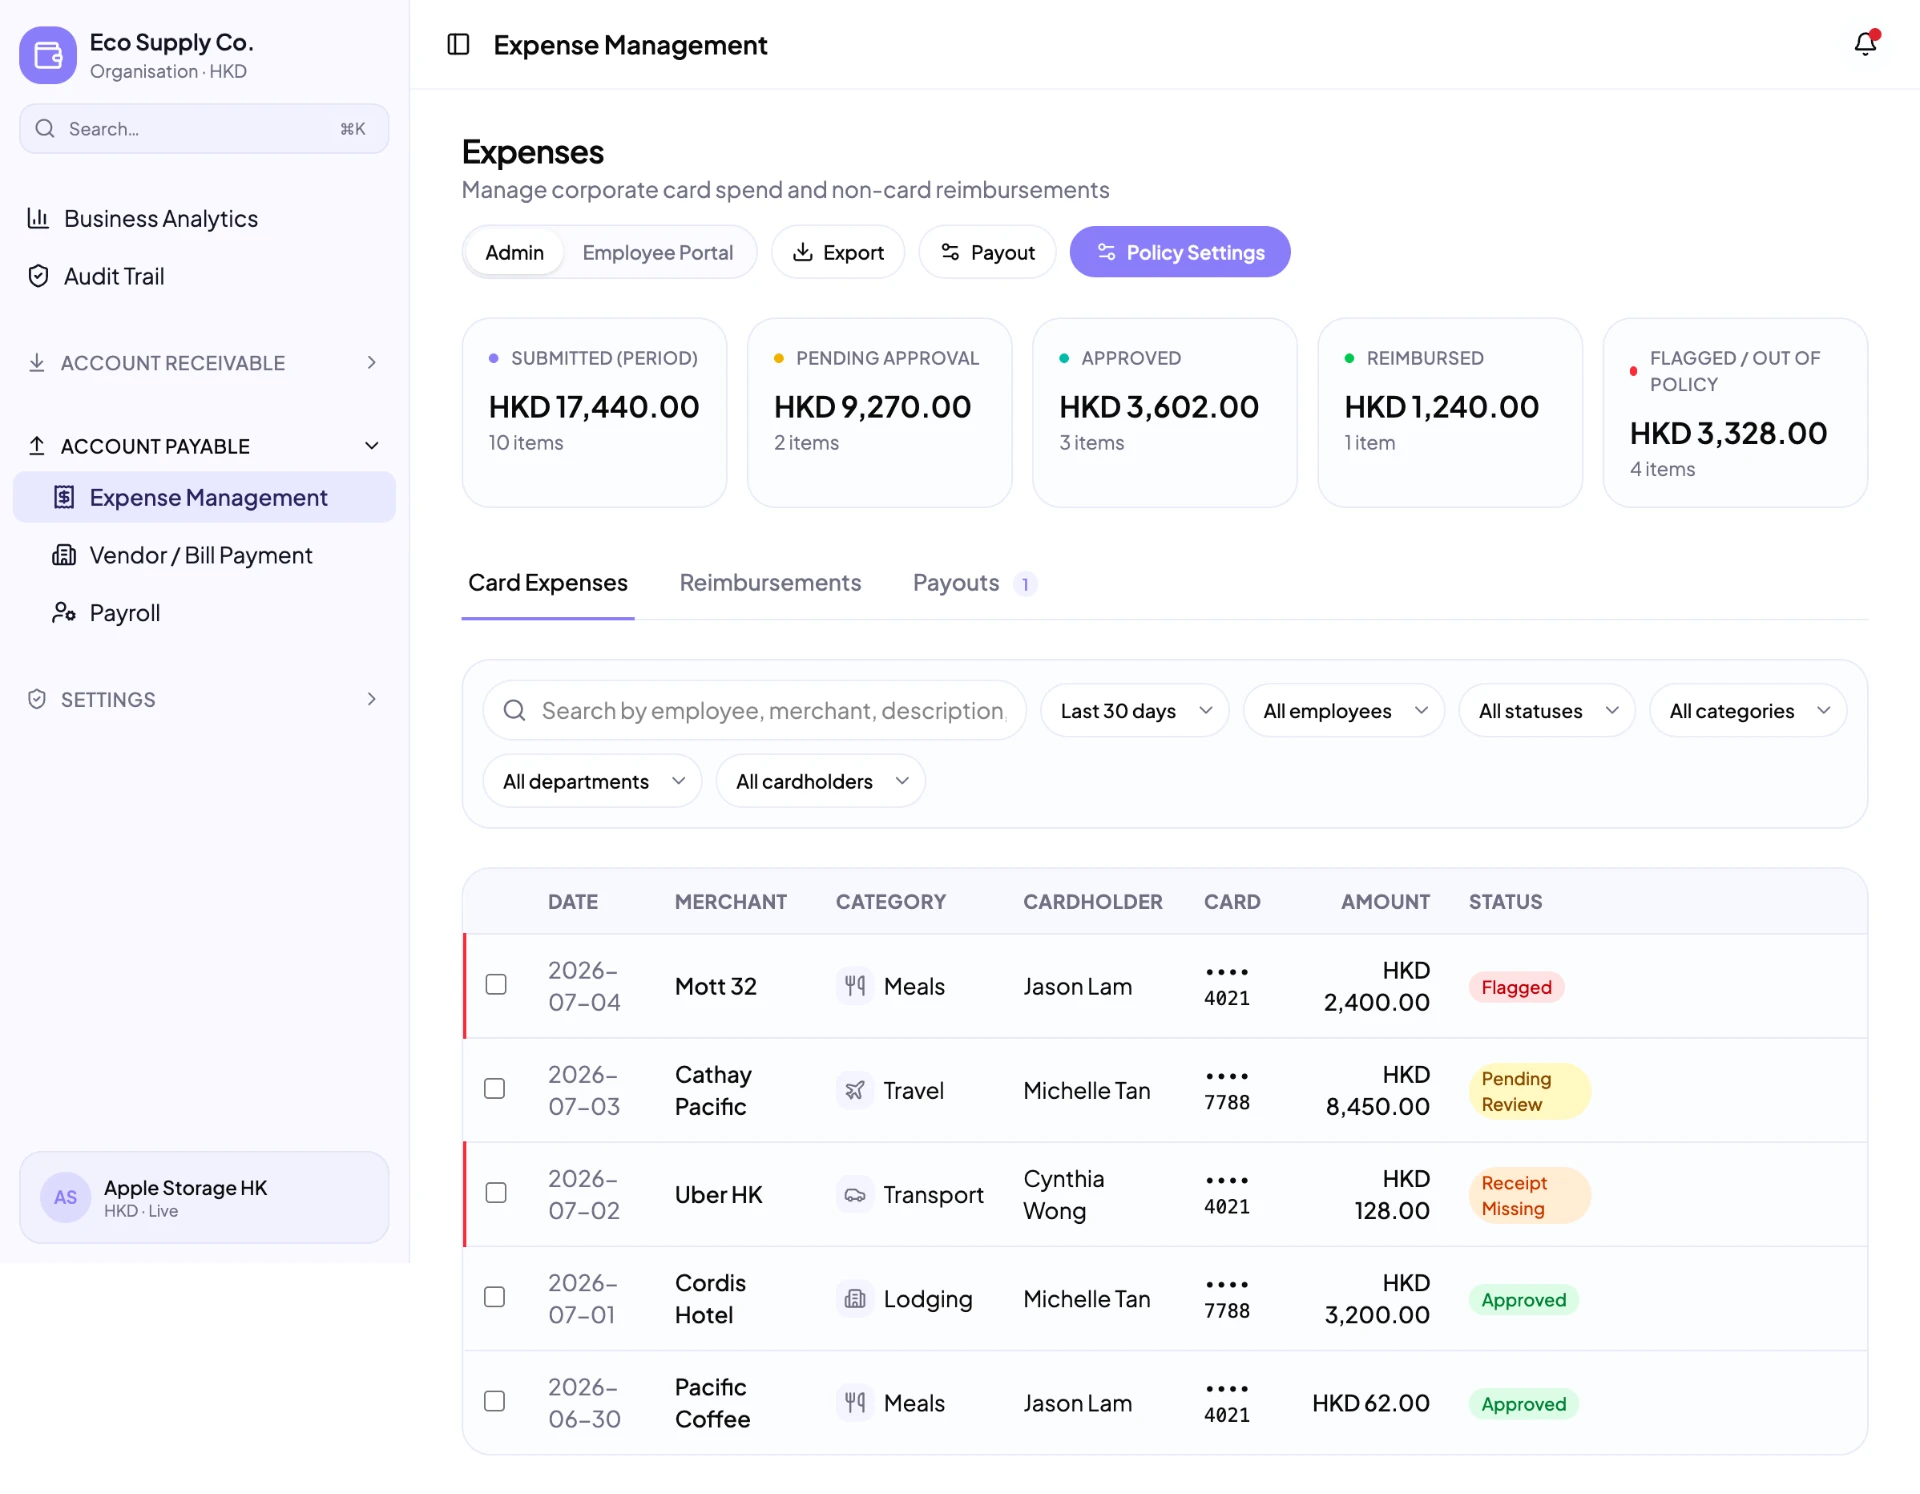Click the Meals icon on Mott 32 row
Viewport: 1920px width, 1494px height.
855,986
